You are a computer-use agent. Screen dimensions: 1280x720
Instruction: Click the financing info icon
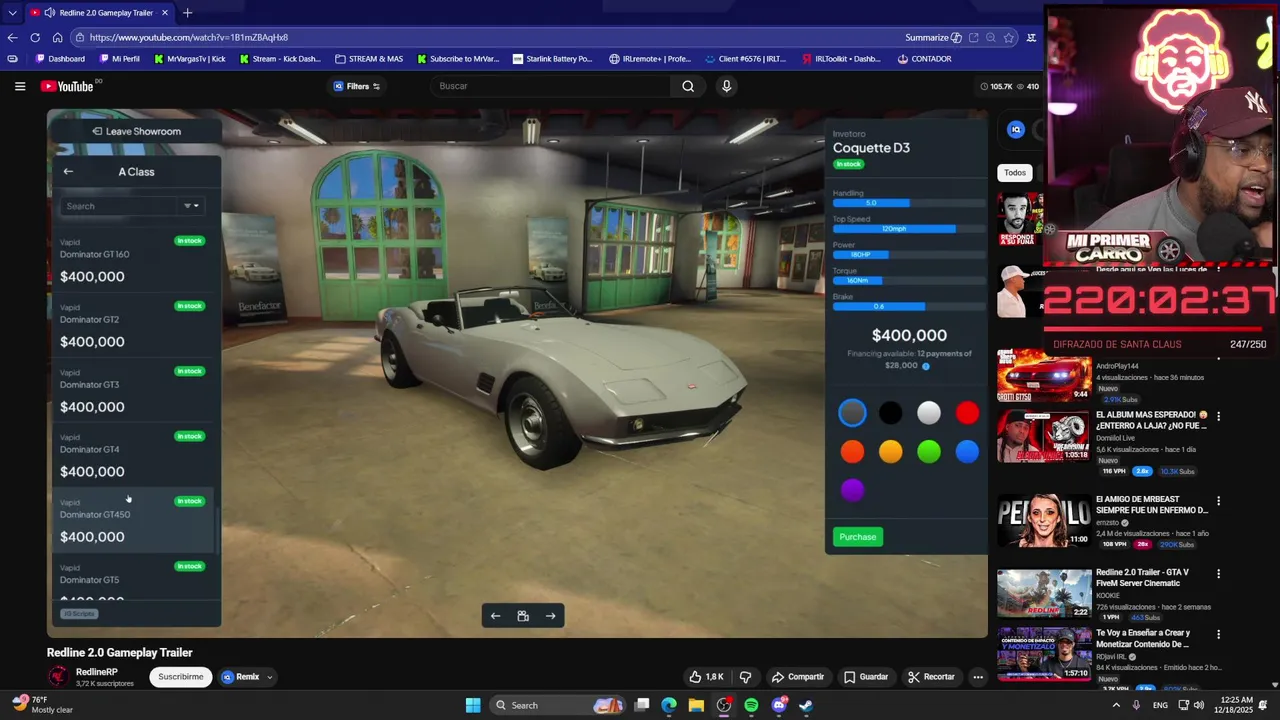925,366
